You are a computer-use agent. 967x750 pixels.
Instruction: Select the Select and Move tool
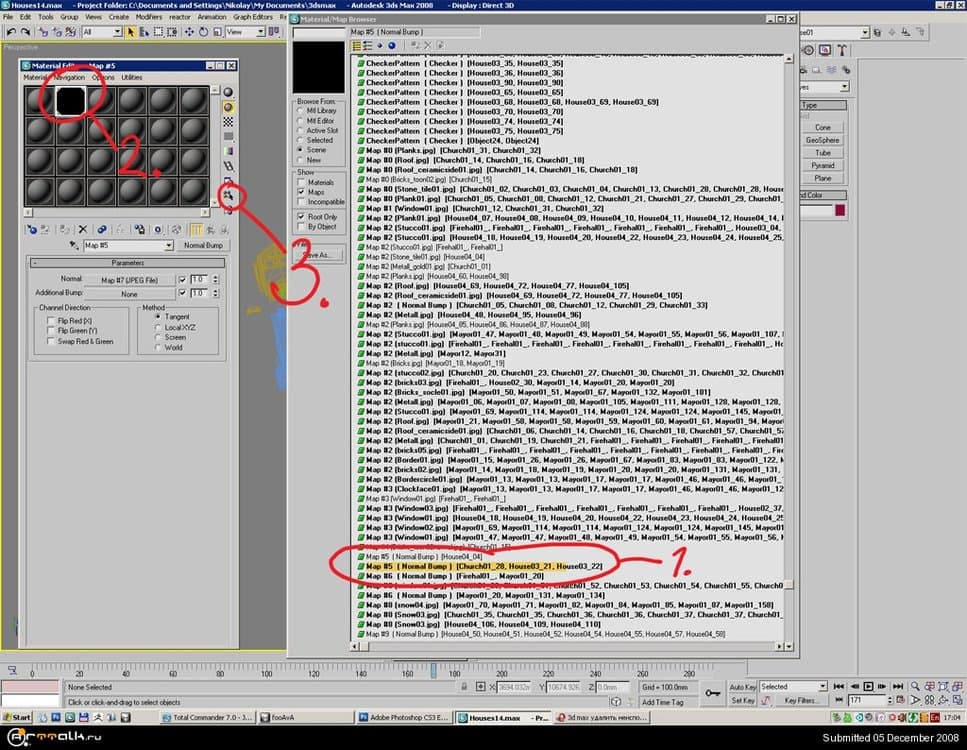[189, 31]
